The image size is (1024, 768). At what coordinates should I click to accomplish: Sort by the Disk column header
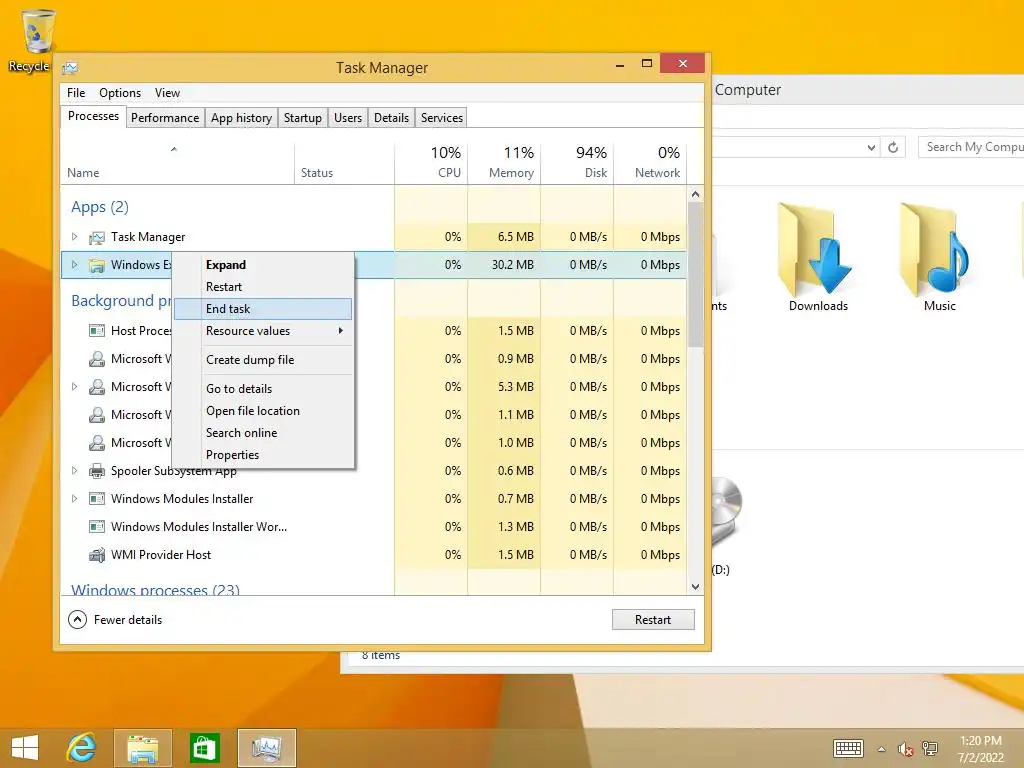(578, 162)
